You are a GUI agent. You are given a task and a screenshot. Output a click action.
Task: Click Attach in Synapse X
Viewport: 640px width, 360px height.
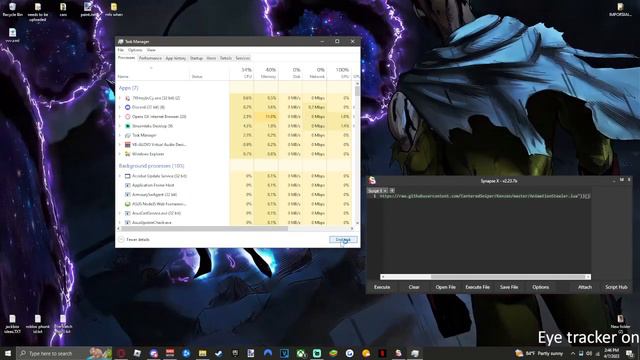(x=584, y=287)
